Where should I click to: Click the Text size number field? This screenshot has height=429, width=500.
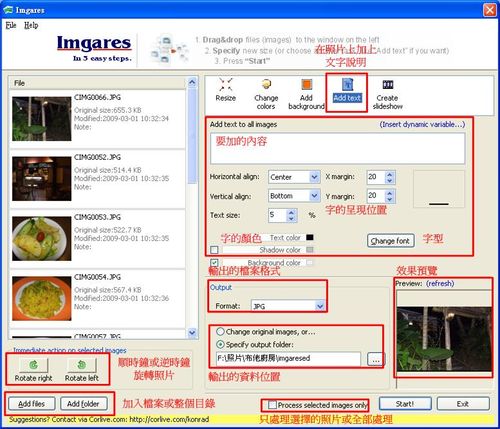pyautogui.click(x=277, y=215)
